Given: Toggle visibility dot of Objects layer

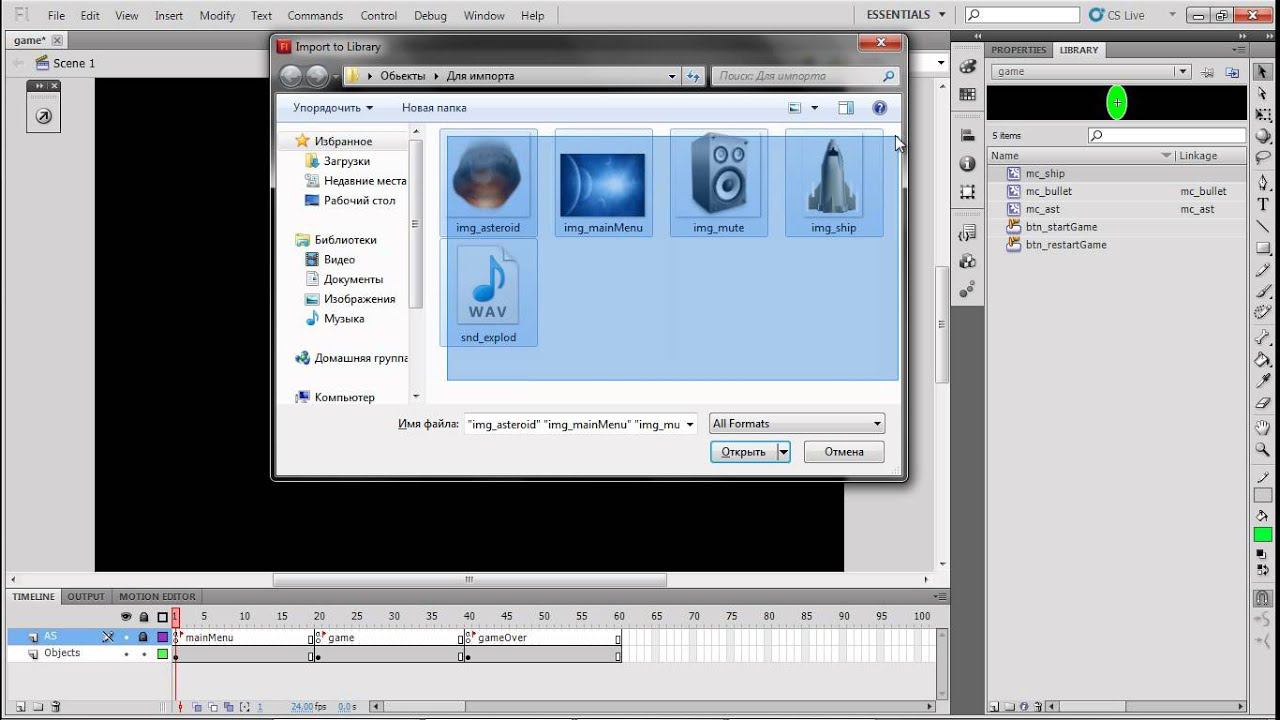Looking at the screenshot, I should (126, 654).
